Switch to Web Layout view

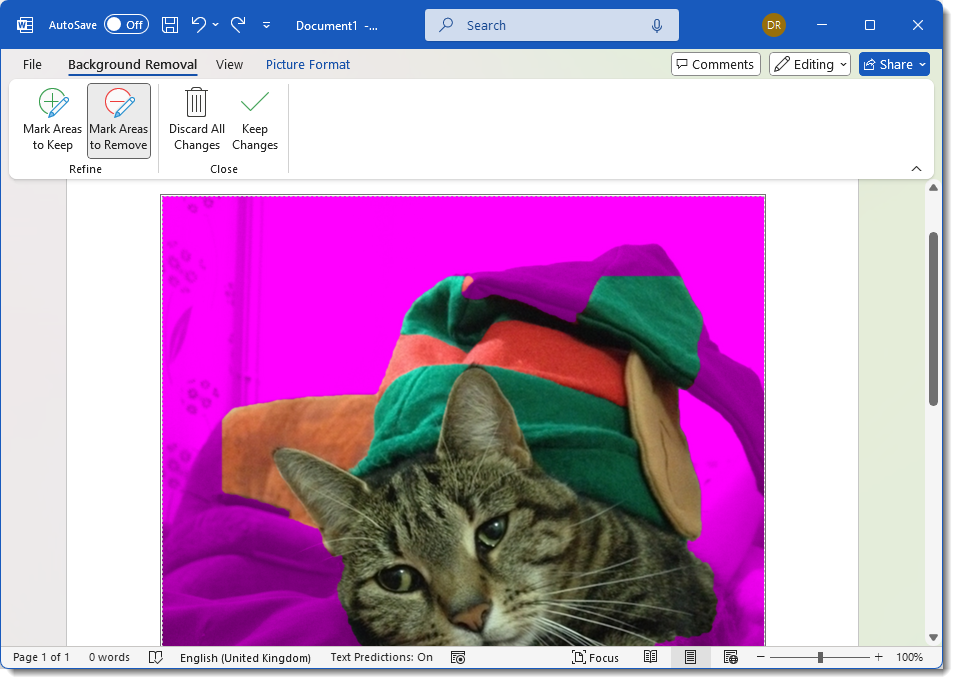(730, 657)
